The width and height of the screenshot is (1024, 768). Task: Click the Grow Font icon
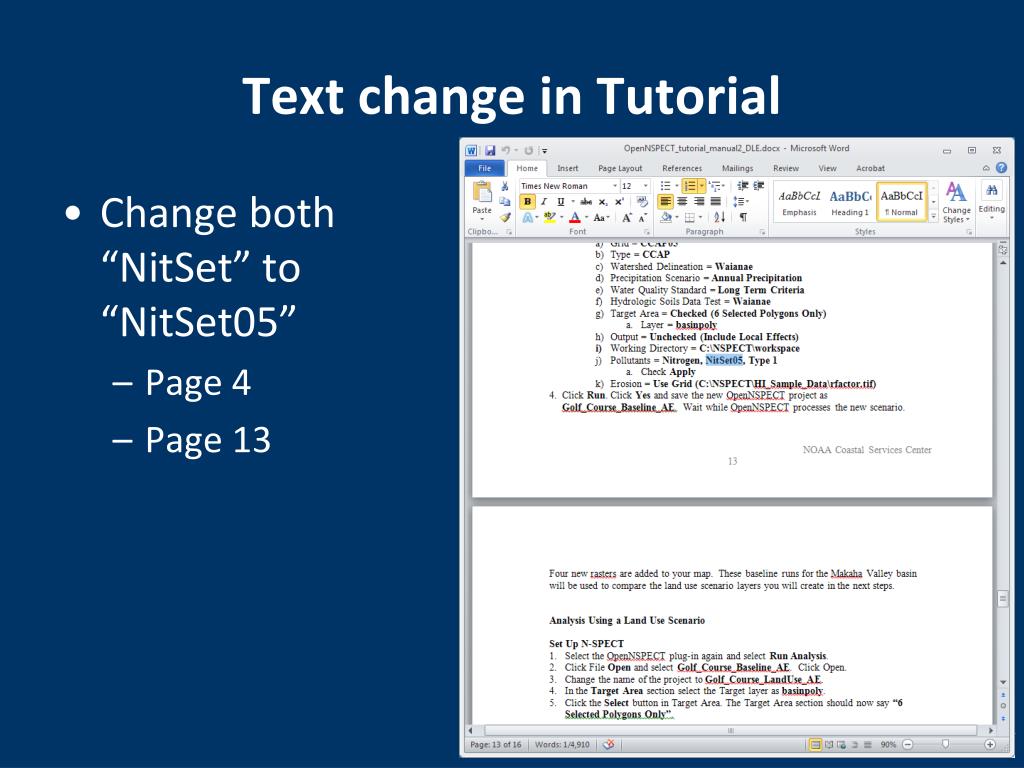627,217
